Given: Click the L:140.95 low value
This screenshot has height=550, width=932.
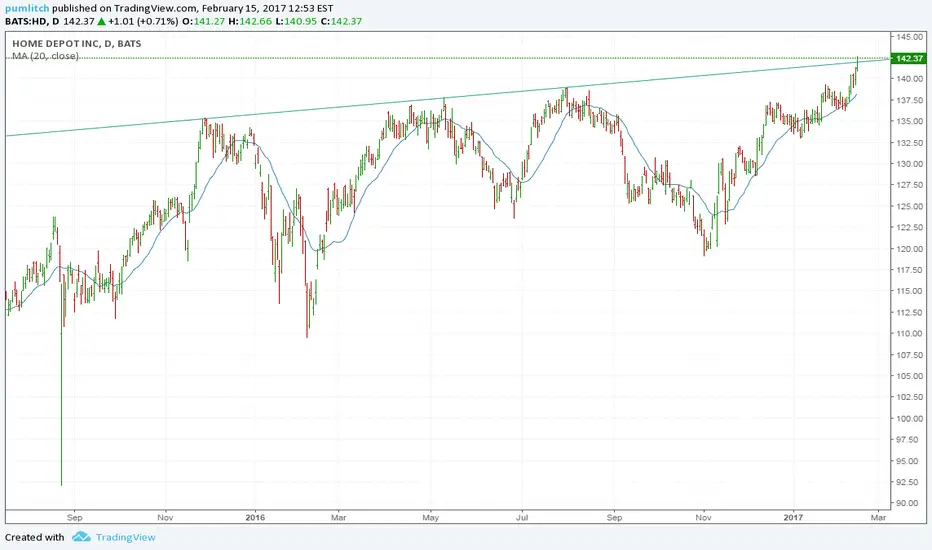Looking at the screenshot, I should coord(296,21).
